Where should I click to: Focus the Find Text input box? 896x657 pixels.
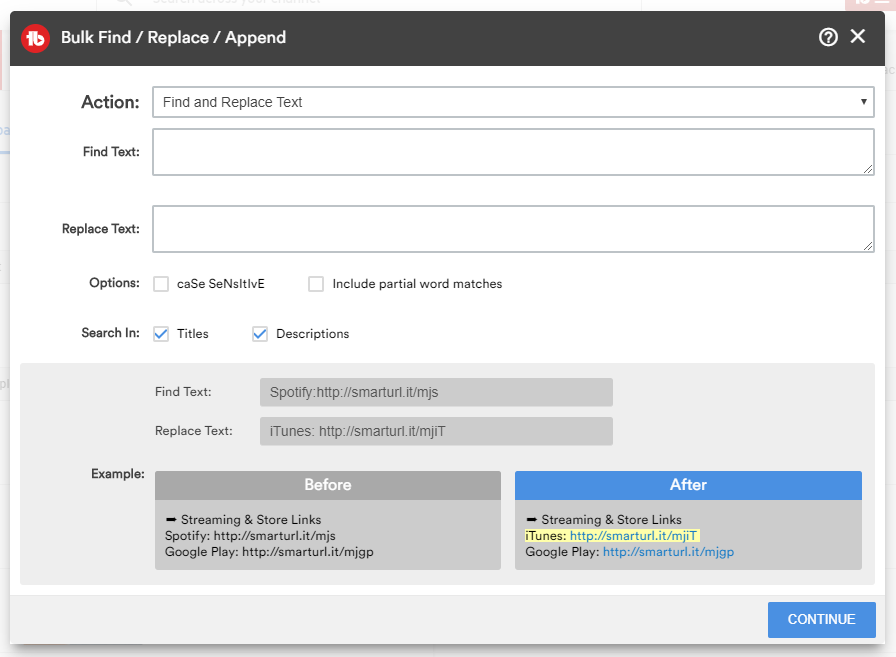[x=513, y=152]
